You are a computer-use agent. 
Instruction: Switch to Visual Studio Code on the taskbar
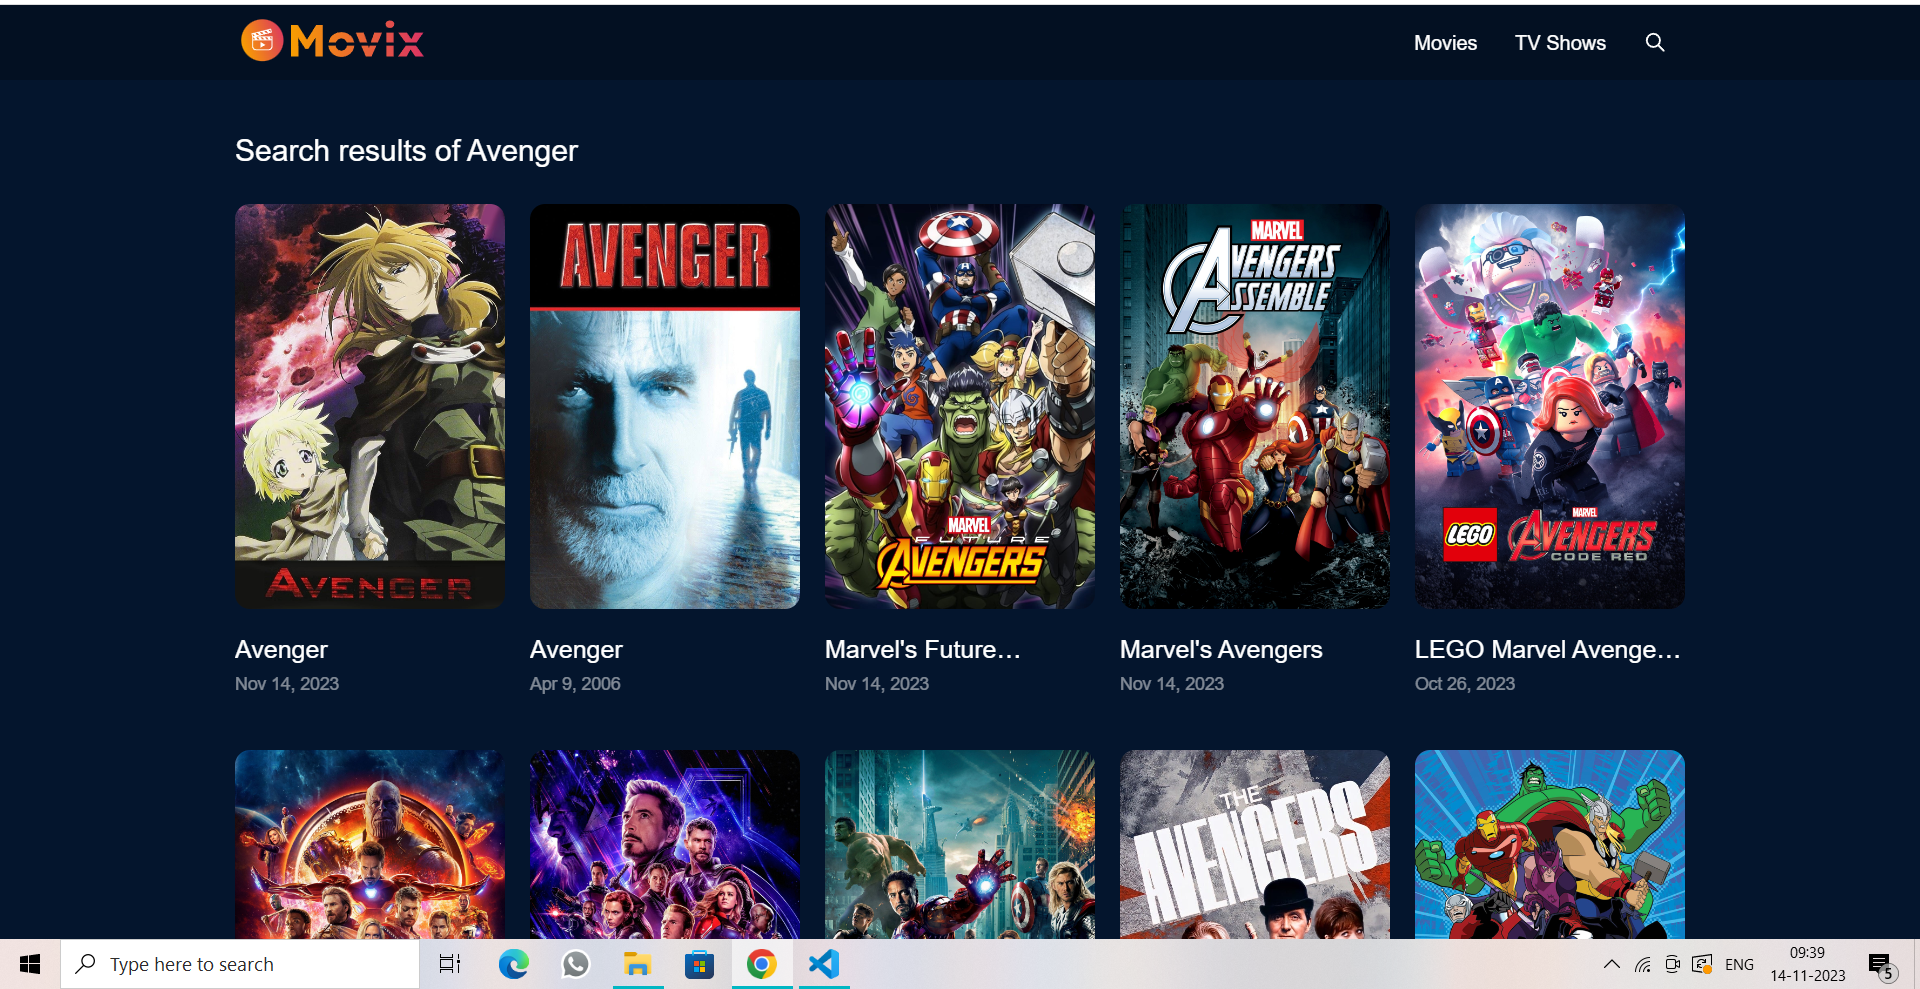pyautogui.click(x=824, y=964)
